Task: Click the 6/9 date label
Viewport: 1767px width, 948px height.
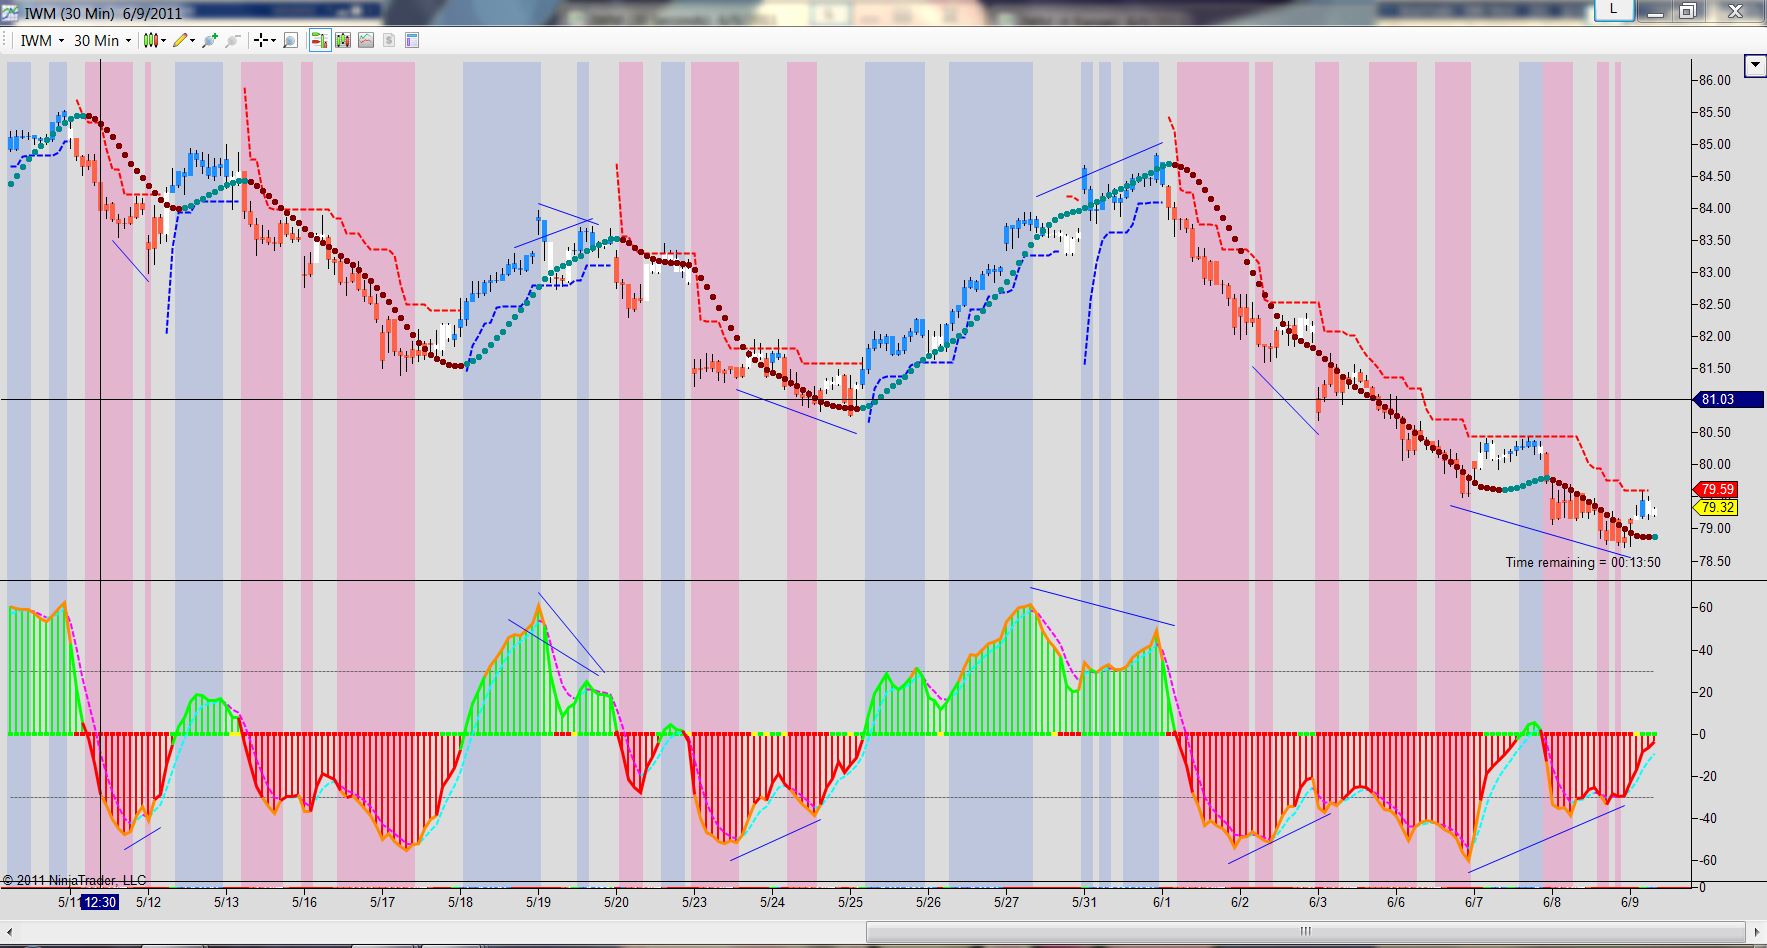Action: (1629, 902)
